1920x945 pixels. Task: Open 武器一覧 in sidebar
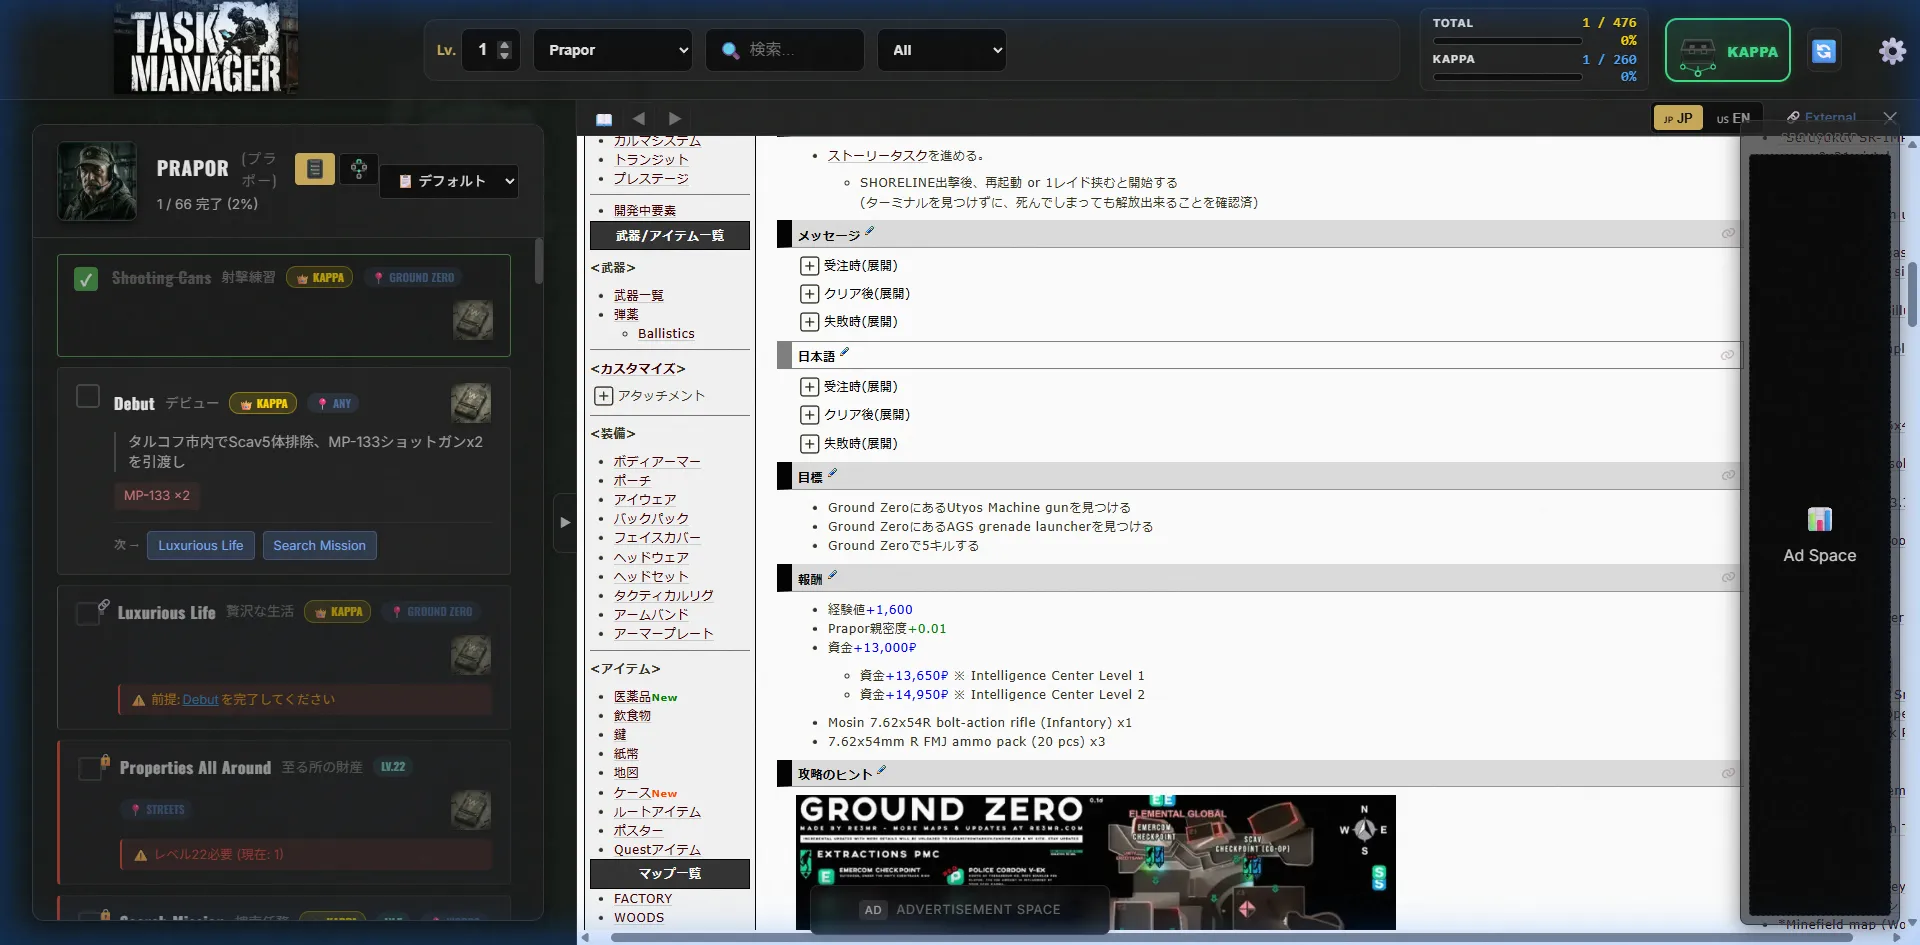click(x=639, y=296)
